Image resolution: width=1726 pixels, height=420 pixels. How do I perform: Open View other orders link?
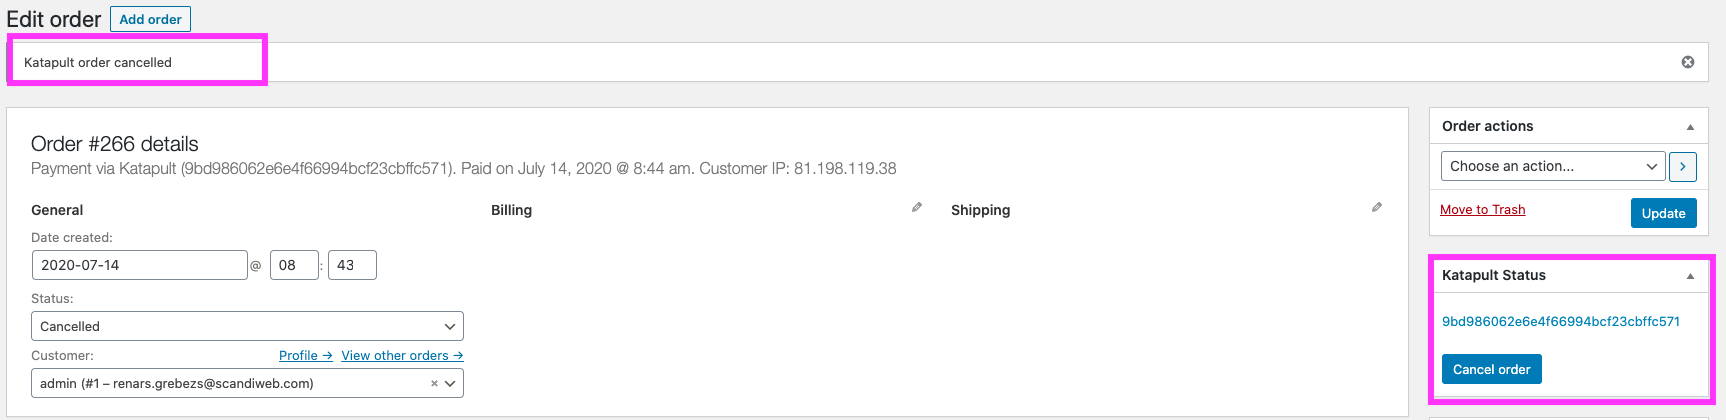pyautogui.click(x=402, y=356)
